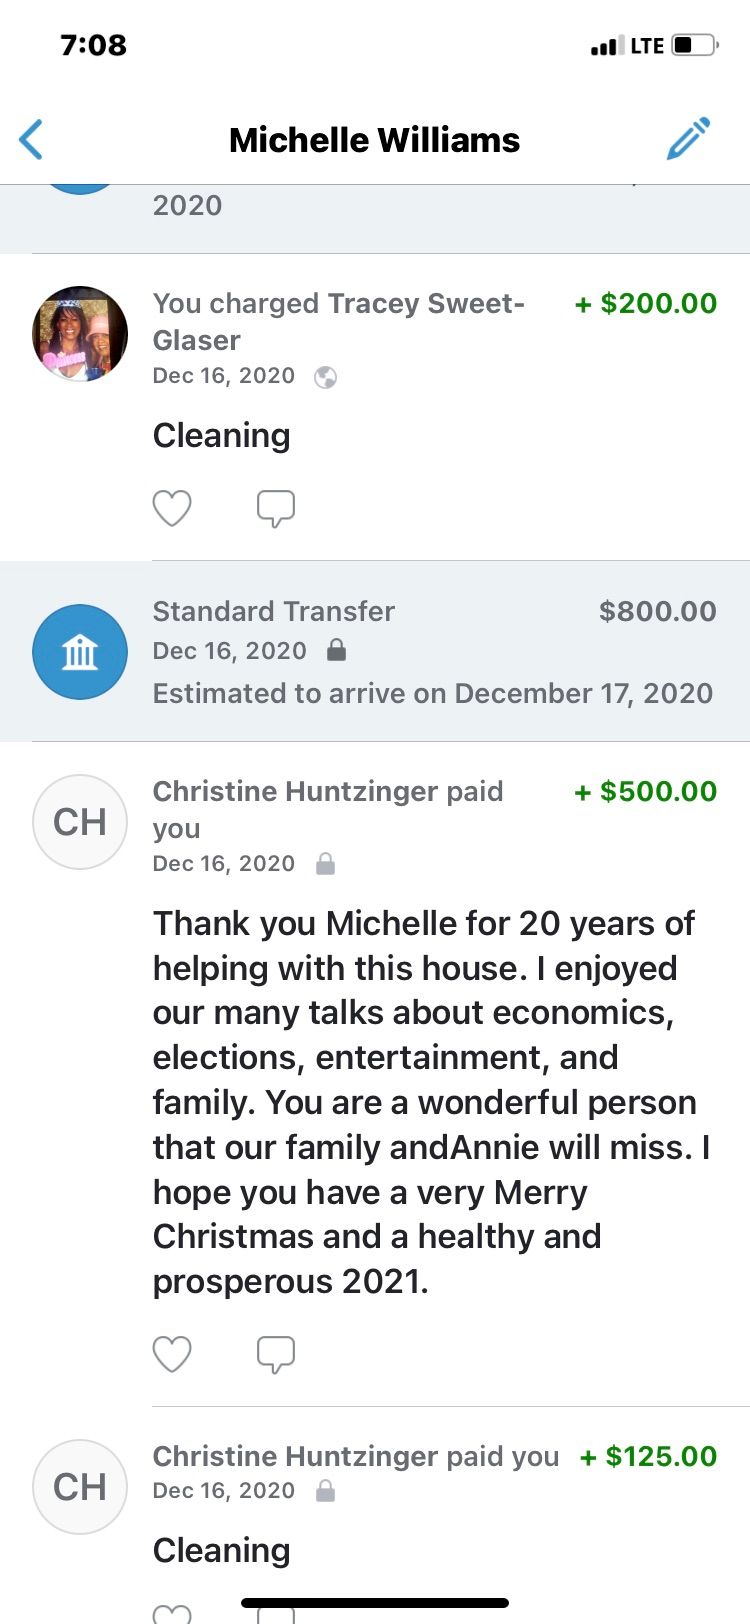
Task: Comment on the $200 Cleaning charge
Action: [x=276, y=508]
